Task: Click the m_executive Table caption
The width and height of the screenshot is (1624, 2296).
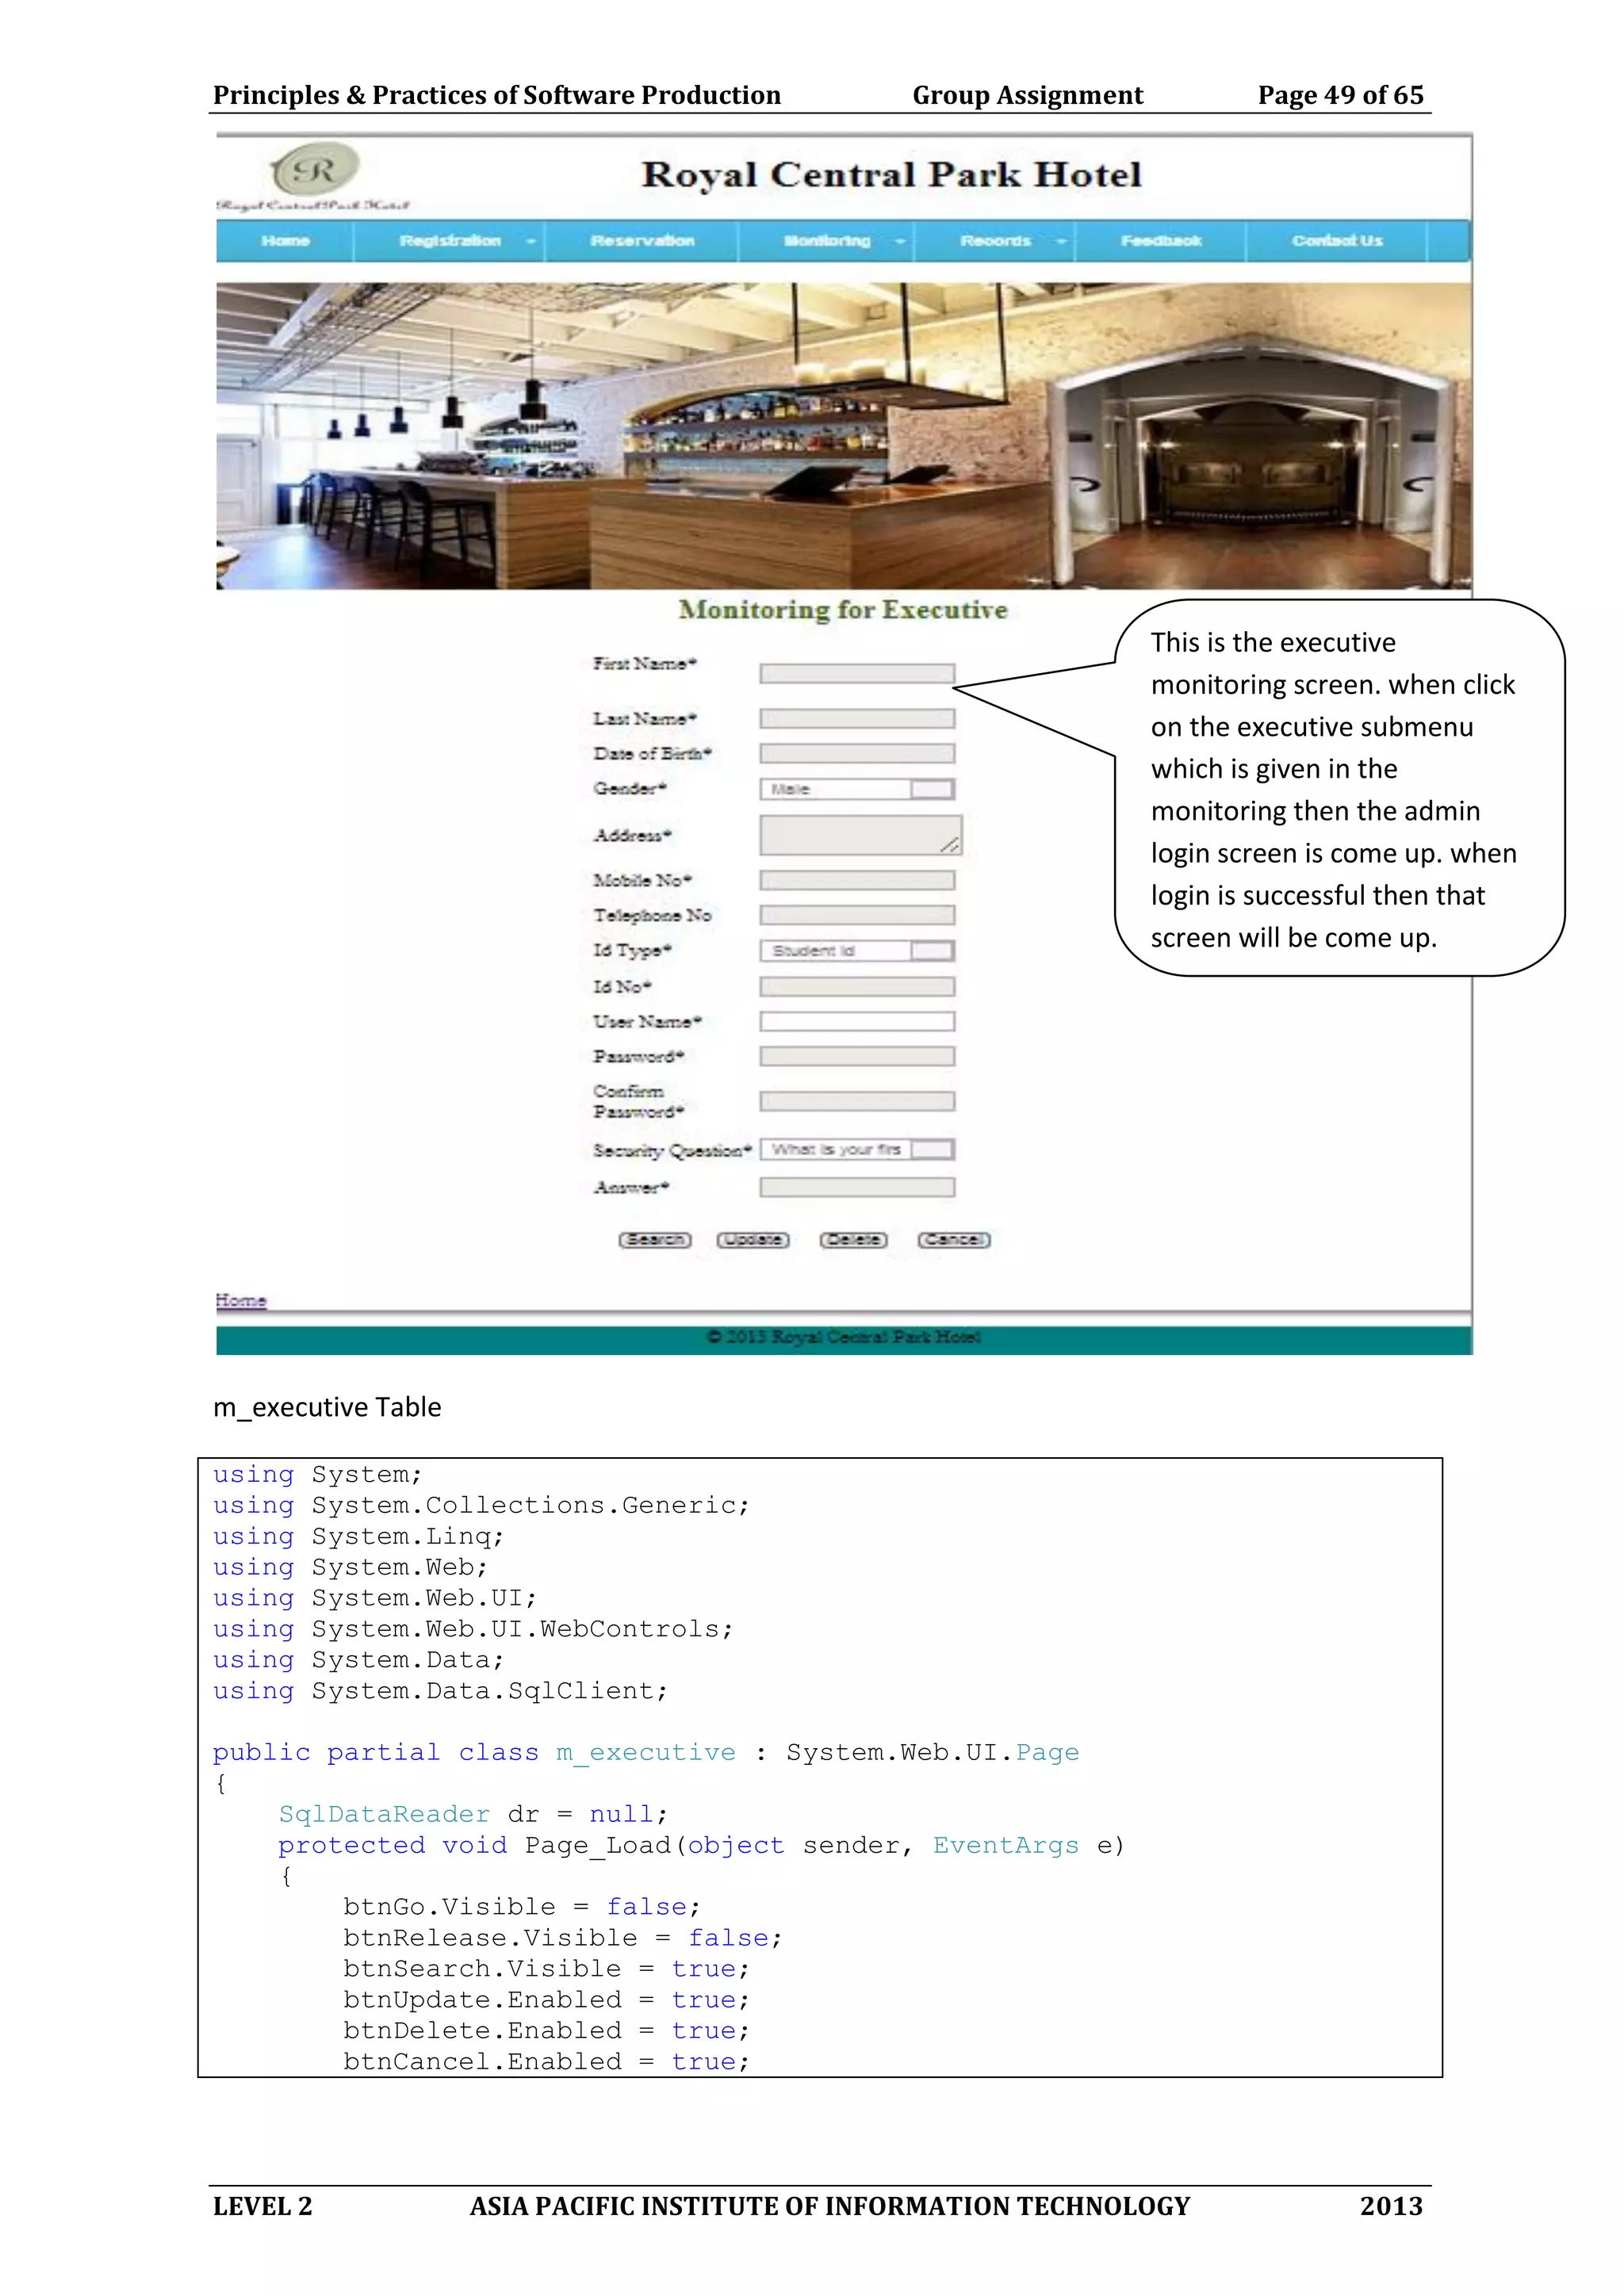Action: 327,1407
